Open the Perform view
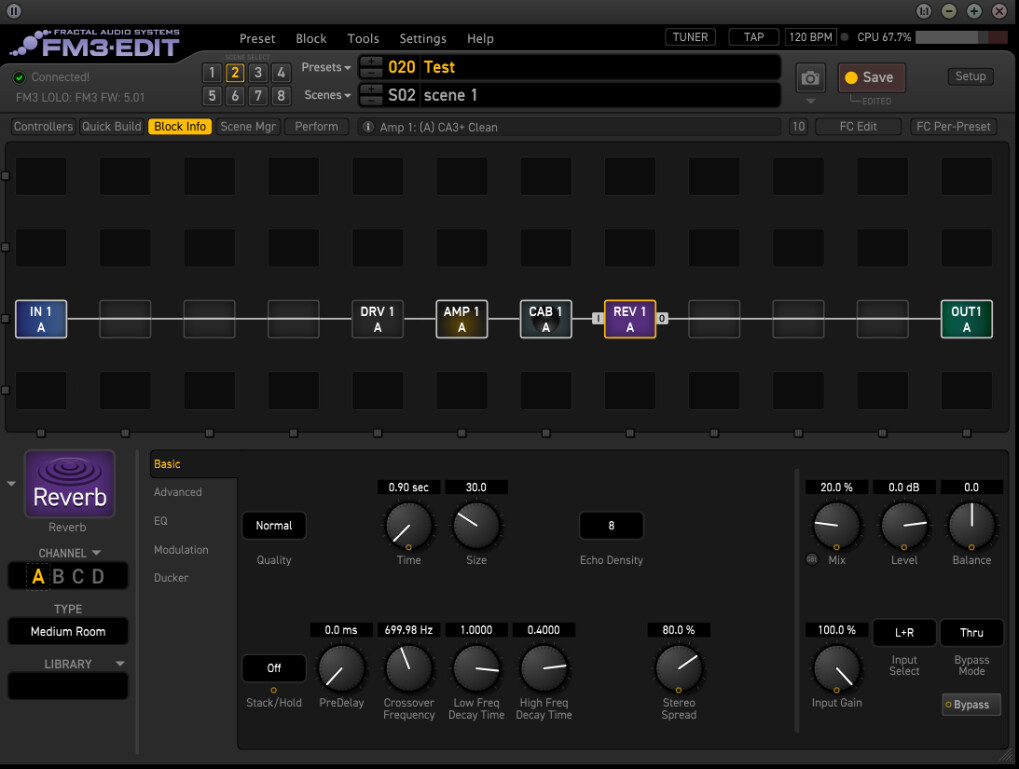The height and width of the screenshot is (769, 1019). (x=316, y=126)
